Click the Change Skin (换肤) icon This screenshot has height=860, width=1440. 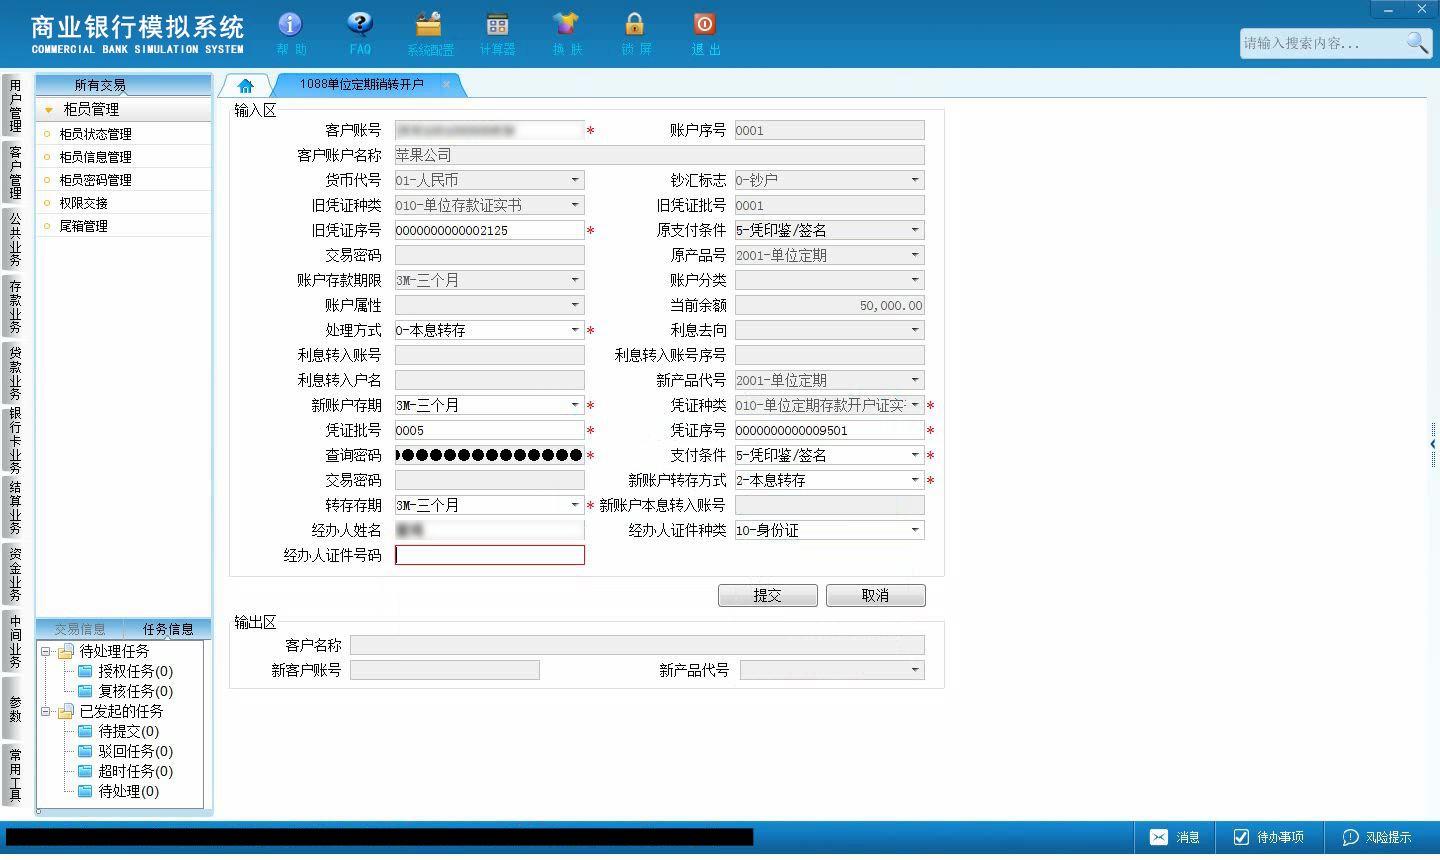[566, 33]
